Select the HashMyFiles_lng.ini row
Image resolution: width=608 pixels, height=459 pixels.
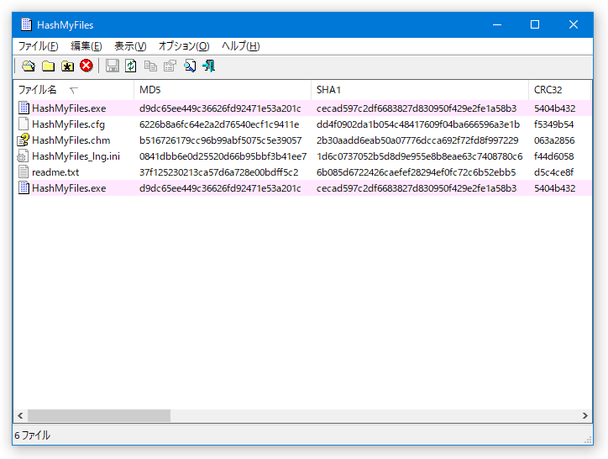[x=302, y=156]
